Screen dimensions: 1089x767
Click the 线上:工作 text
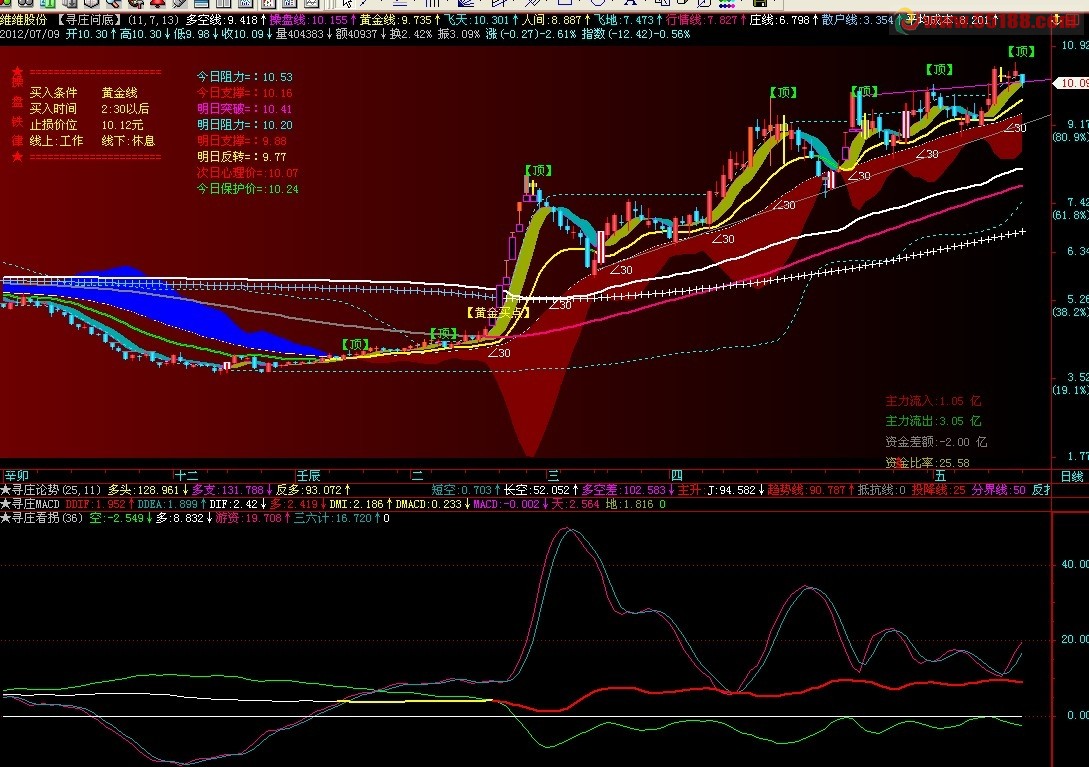pyautogui.click(x=56, y=140)
